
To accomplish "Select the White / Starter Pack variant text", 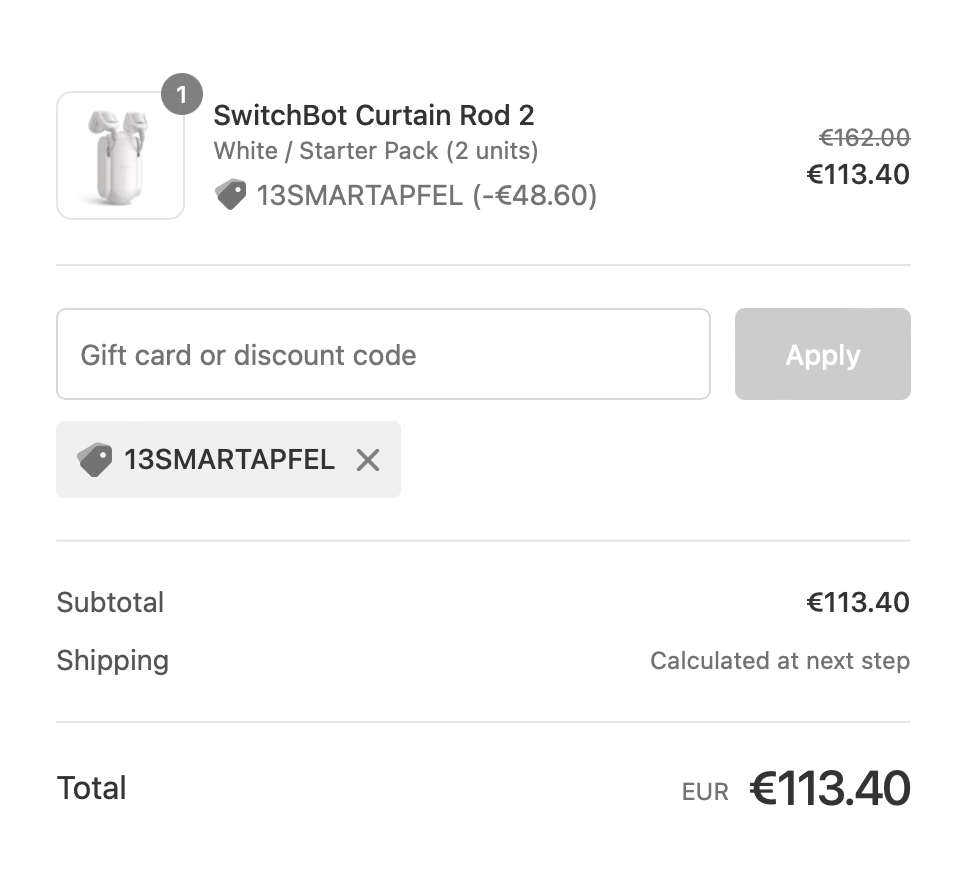I will (376, 151).
